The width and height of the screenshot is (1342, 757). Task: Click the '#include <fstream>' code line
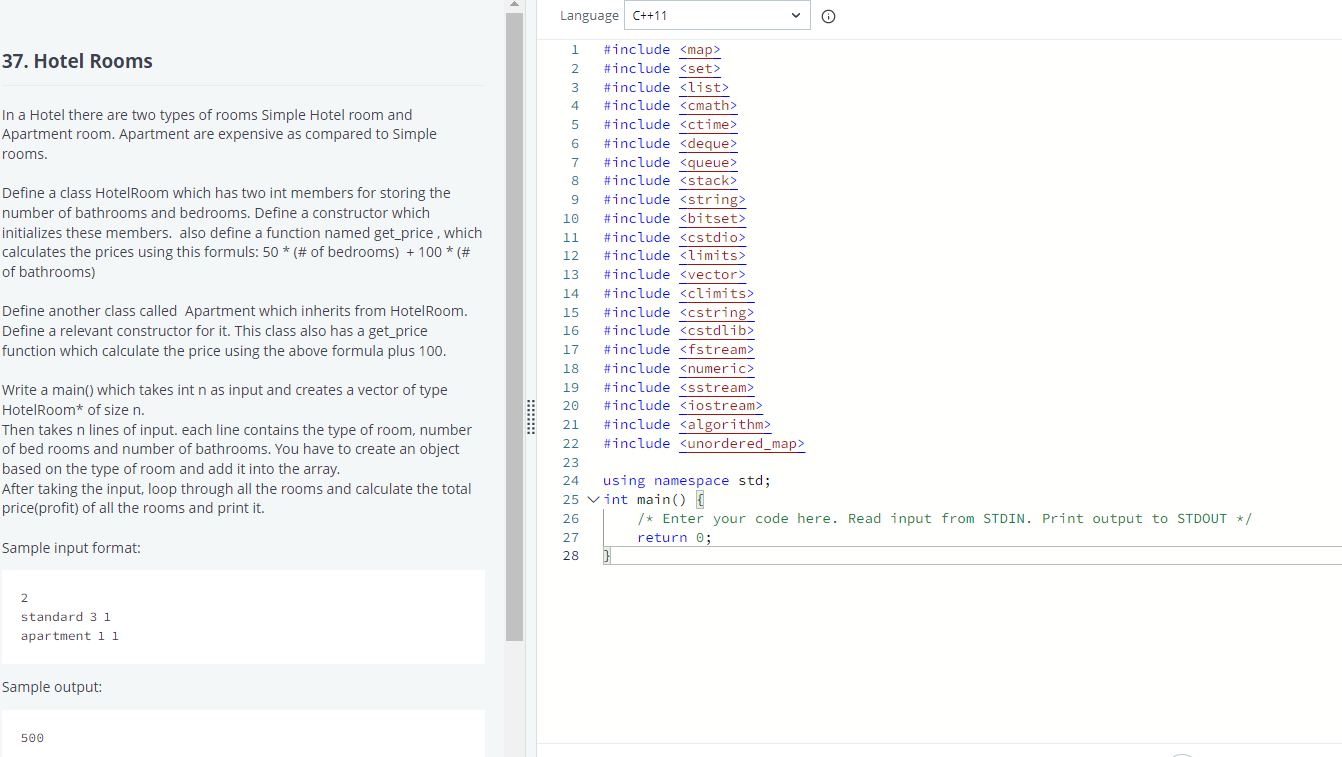[x=678, y=350]
